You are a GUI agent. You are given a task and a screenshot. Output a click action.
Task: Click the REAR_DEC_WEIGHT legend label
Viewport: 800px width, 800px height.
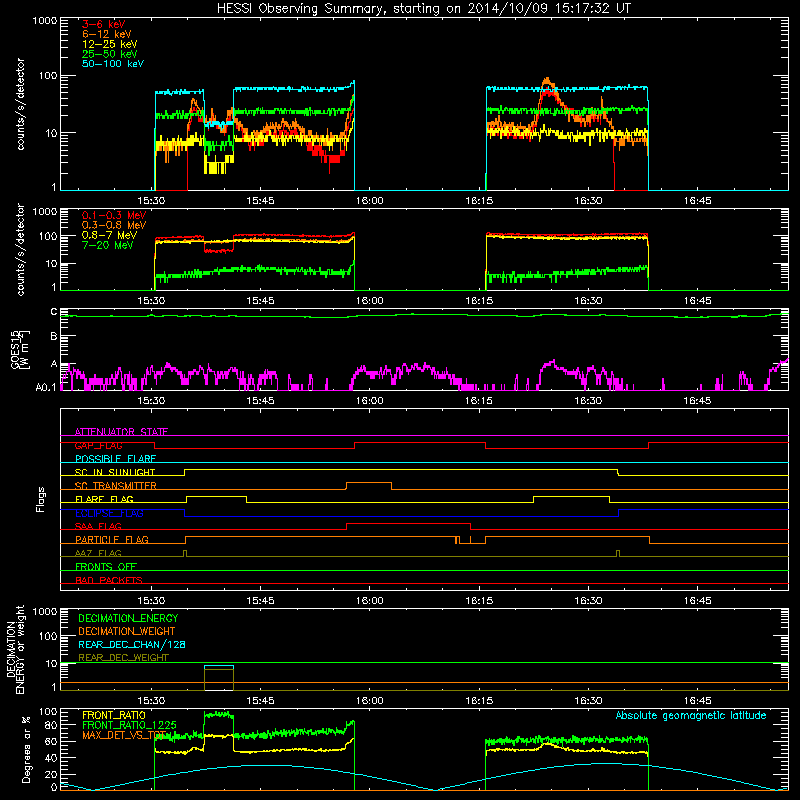pos(123,658)
